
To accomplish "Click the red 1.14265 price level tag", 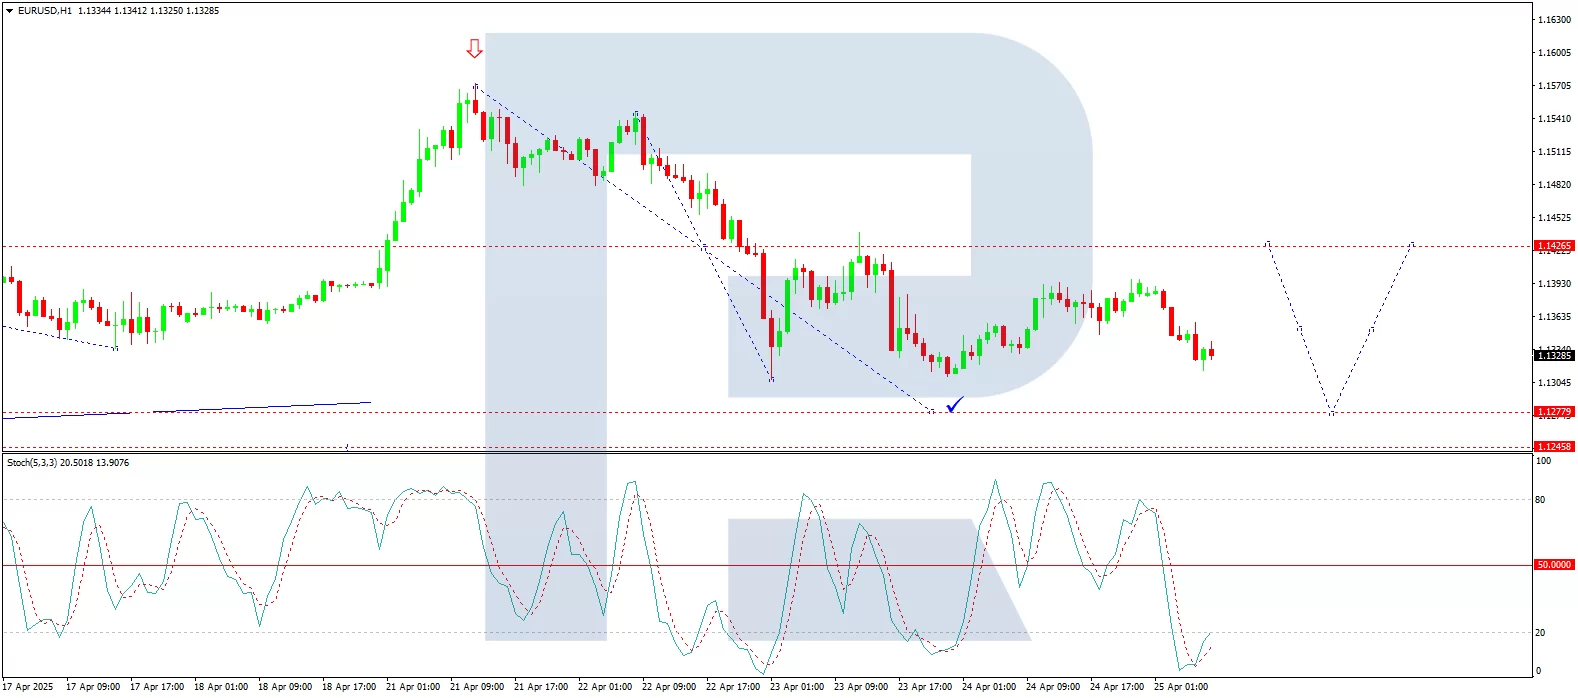I will pyautogui.click(x=1553, y=246).
